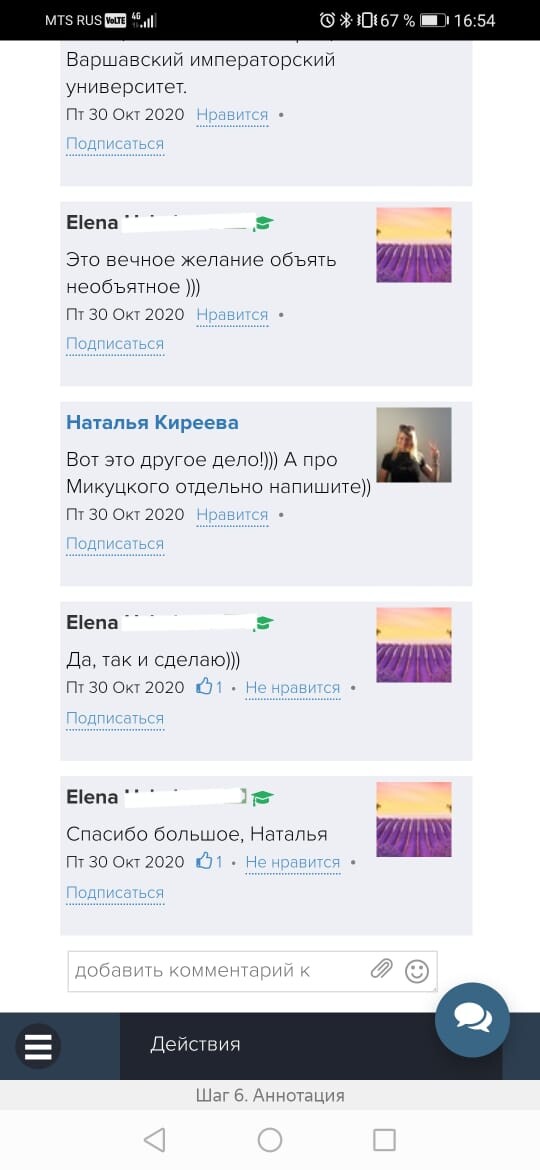The width and height of the screenshot is (540, 1170).
Task: Click lavender field avatar on "объять необъятное" comment
Action: pyautogui.click(x=414, y=245)
